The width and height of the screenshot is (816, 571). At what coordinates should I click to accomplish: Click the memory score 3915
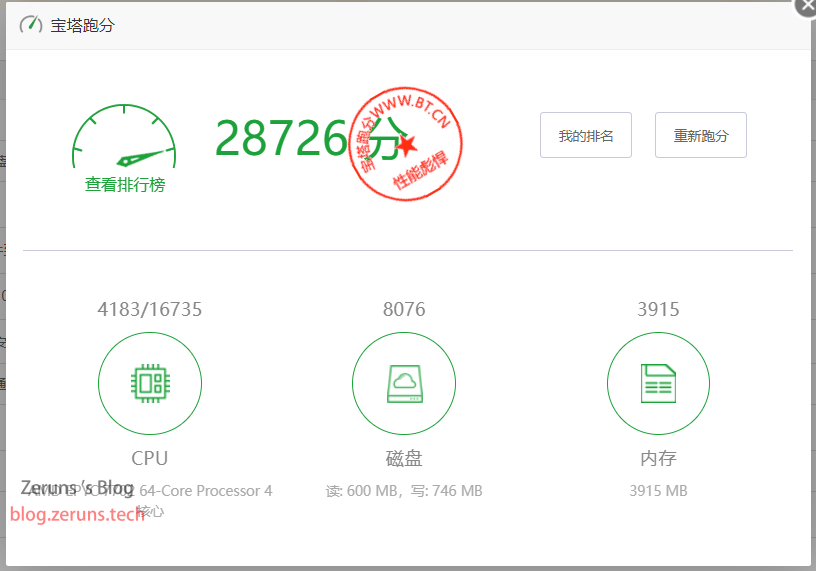(x=658, y=309)
